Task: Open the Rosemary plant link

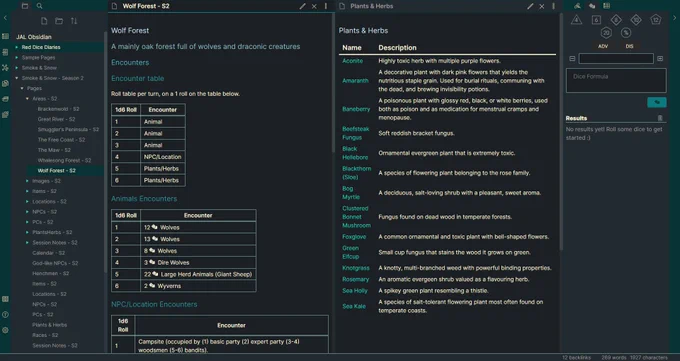Action: point(355,279)
